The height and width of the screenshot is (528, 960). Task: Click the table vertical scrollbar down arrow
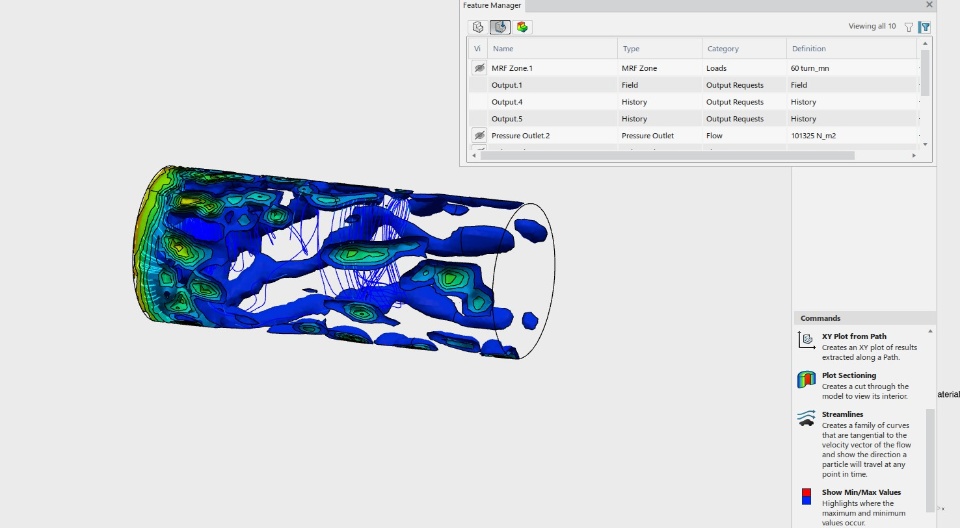(x=924, y=145)
